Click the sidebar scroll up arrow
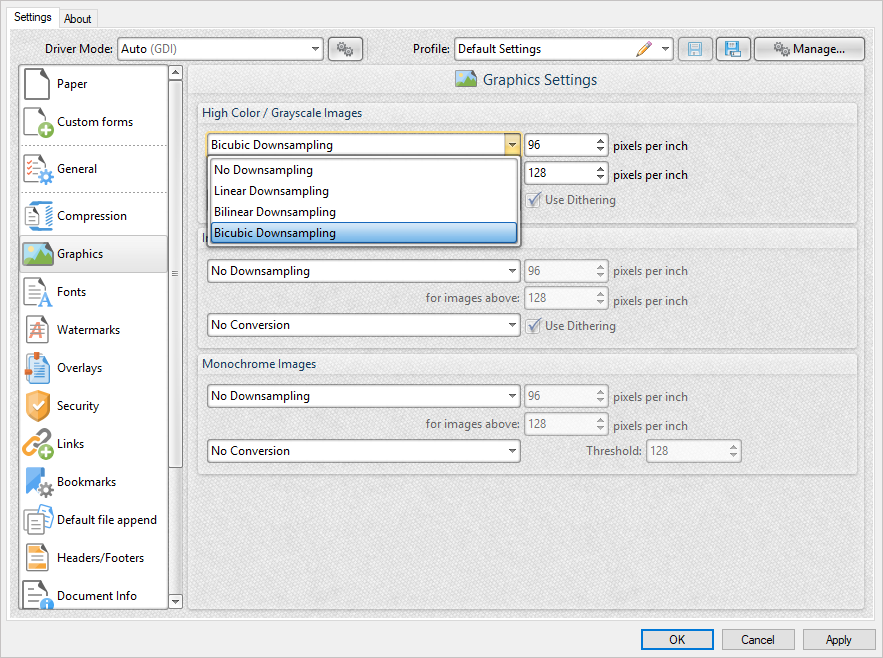 coord(176,72)
